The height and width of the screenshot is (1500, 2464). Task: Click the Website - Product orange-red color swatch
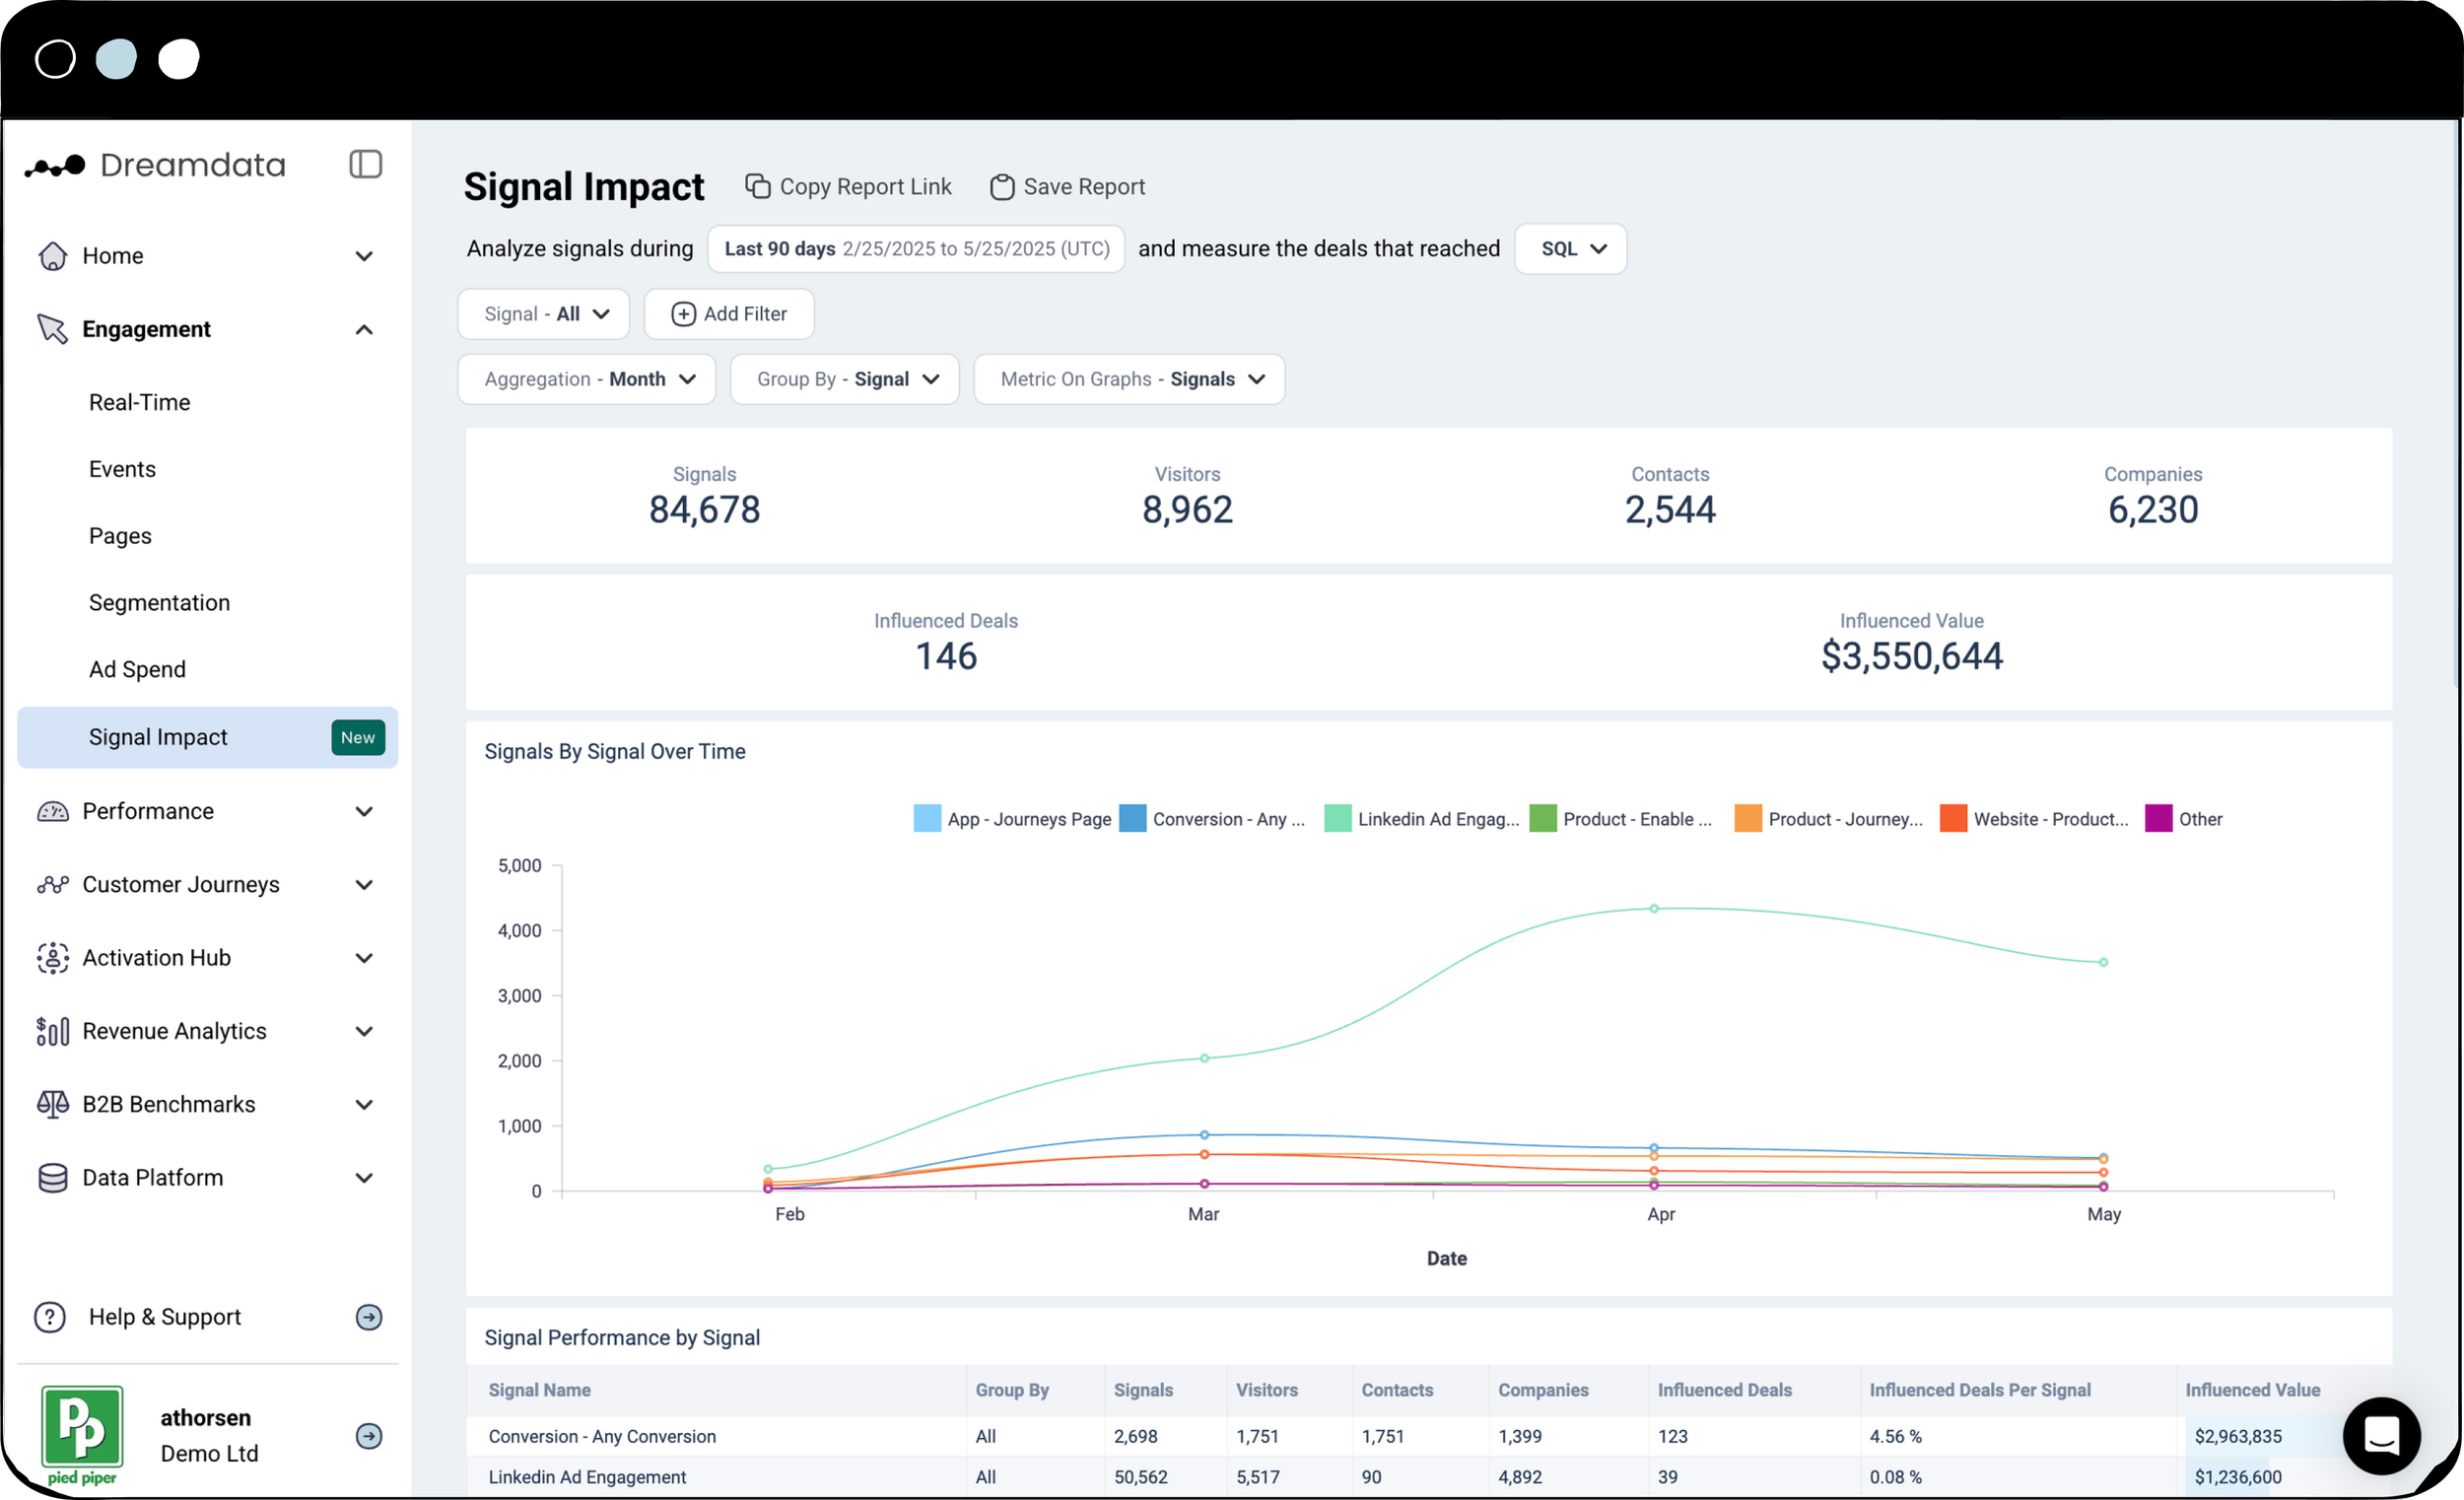(1953, 819)
